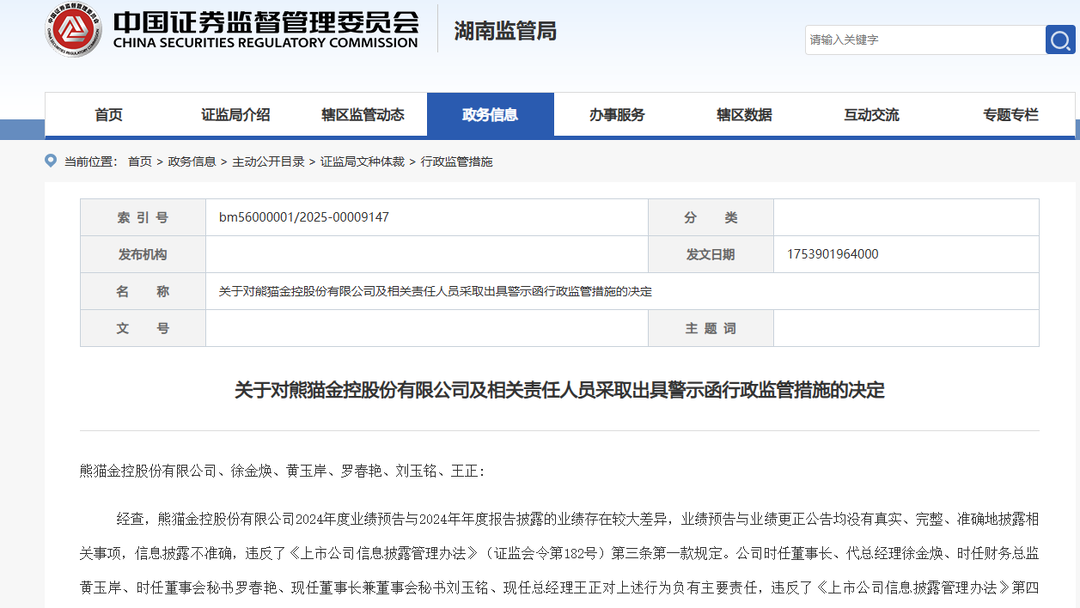Go to 证监局文种体裁 in the breadcrumb
1080x608 pixels.
pyautogui.click(x=362, y=162)
